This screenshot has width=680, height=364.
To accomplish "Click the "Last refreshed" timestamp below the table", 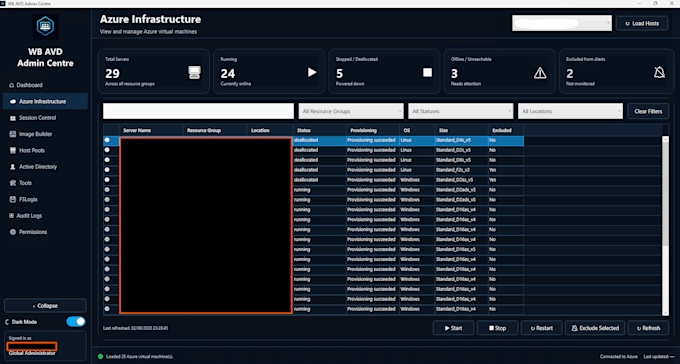I will (136, 328).
